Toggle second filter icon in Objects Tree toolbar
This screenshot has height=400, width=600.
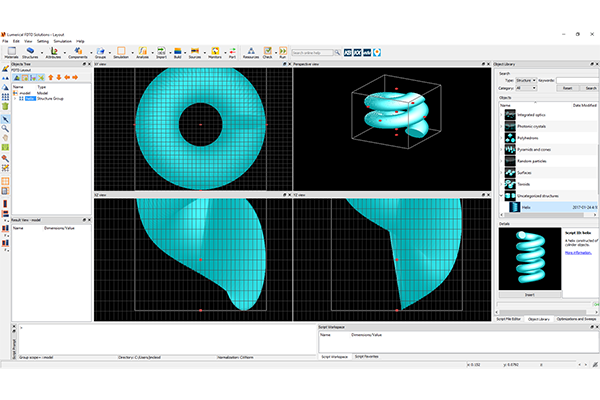25,78
